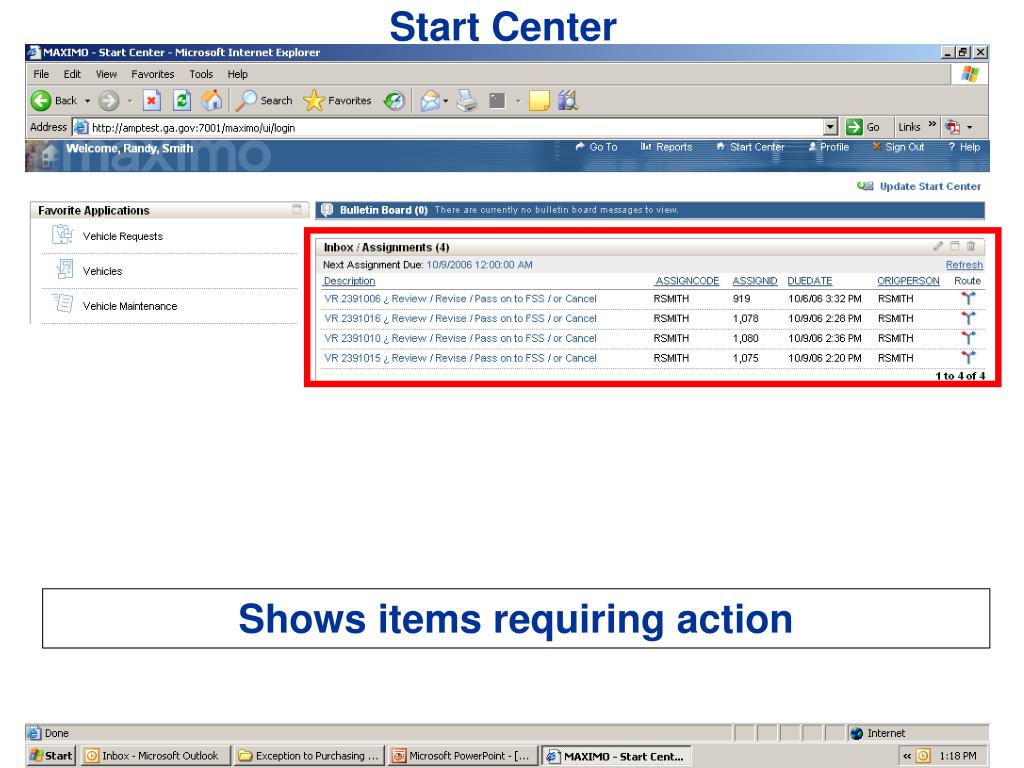Sort assignments by DUEDATE column
The width and height of the screenshot is (1024, 768).
point(810,281)
